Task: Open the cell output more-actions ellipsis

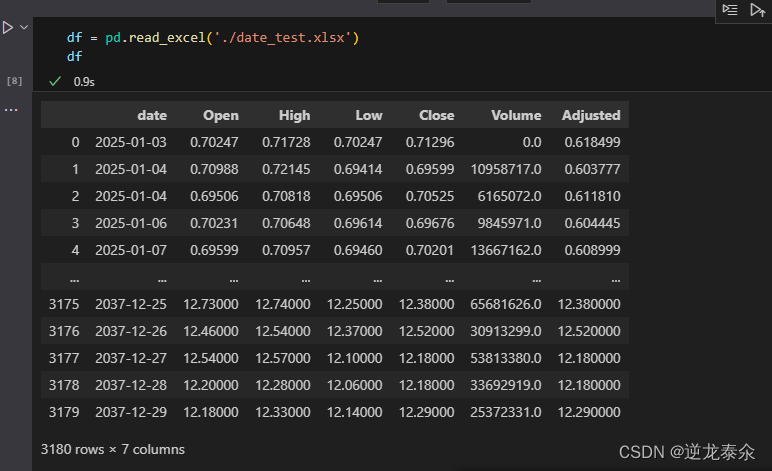Action: (x=11, y=109)
